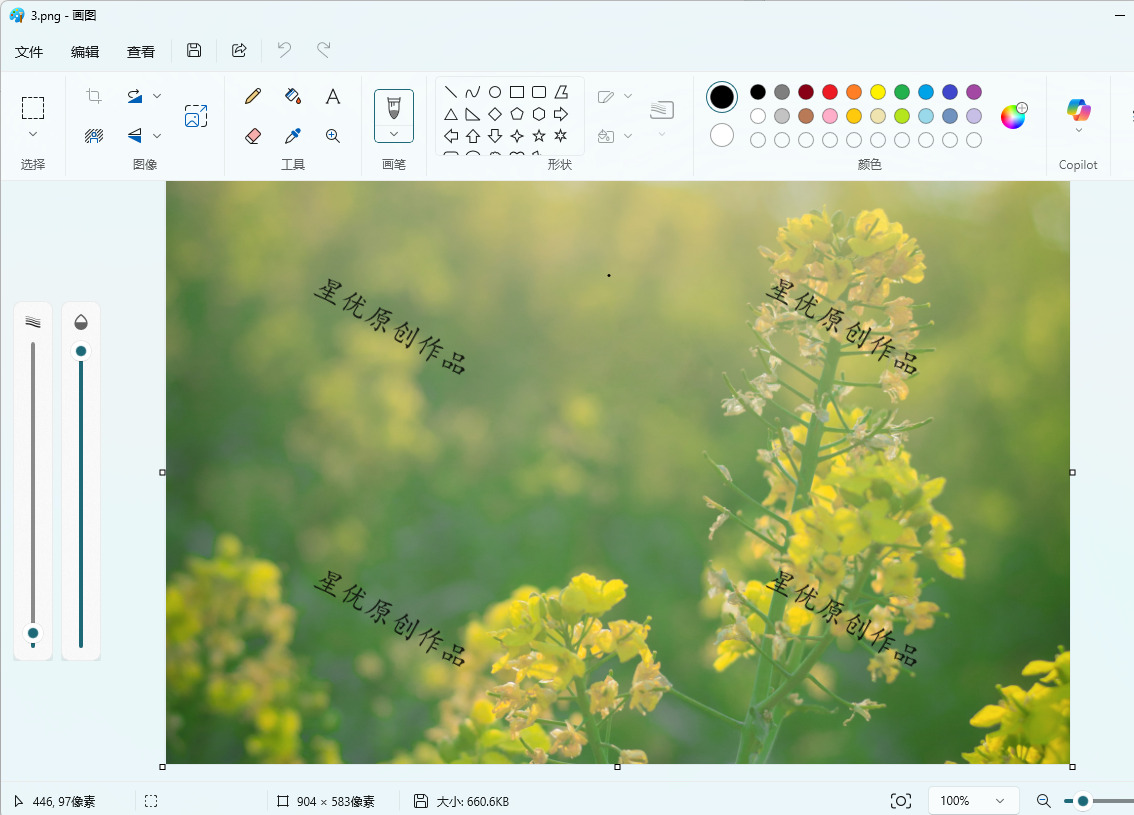Open the 查看 menu

pos(140,51)
